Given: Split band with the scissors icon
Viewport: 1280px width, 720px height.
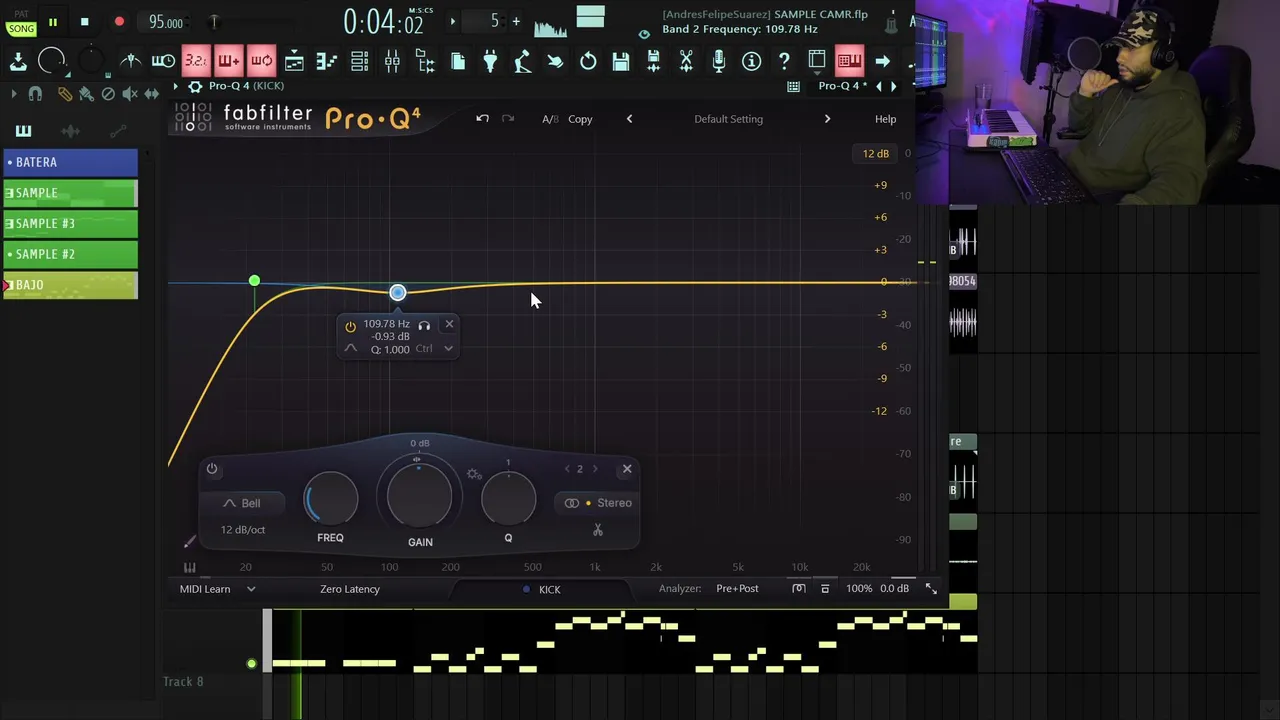Looking at the screenshot, I should pyautogui.click(x=598, y=530).
